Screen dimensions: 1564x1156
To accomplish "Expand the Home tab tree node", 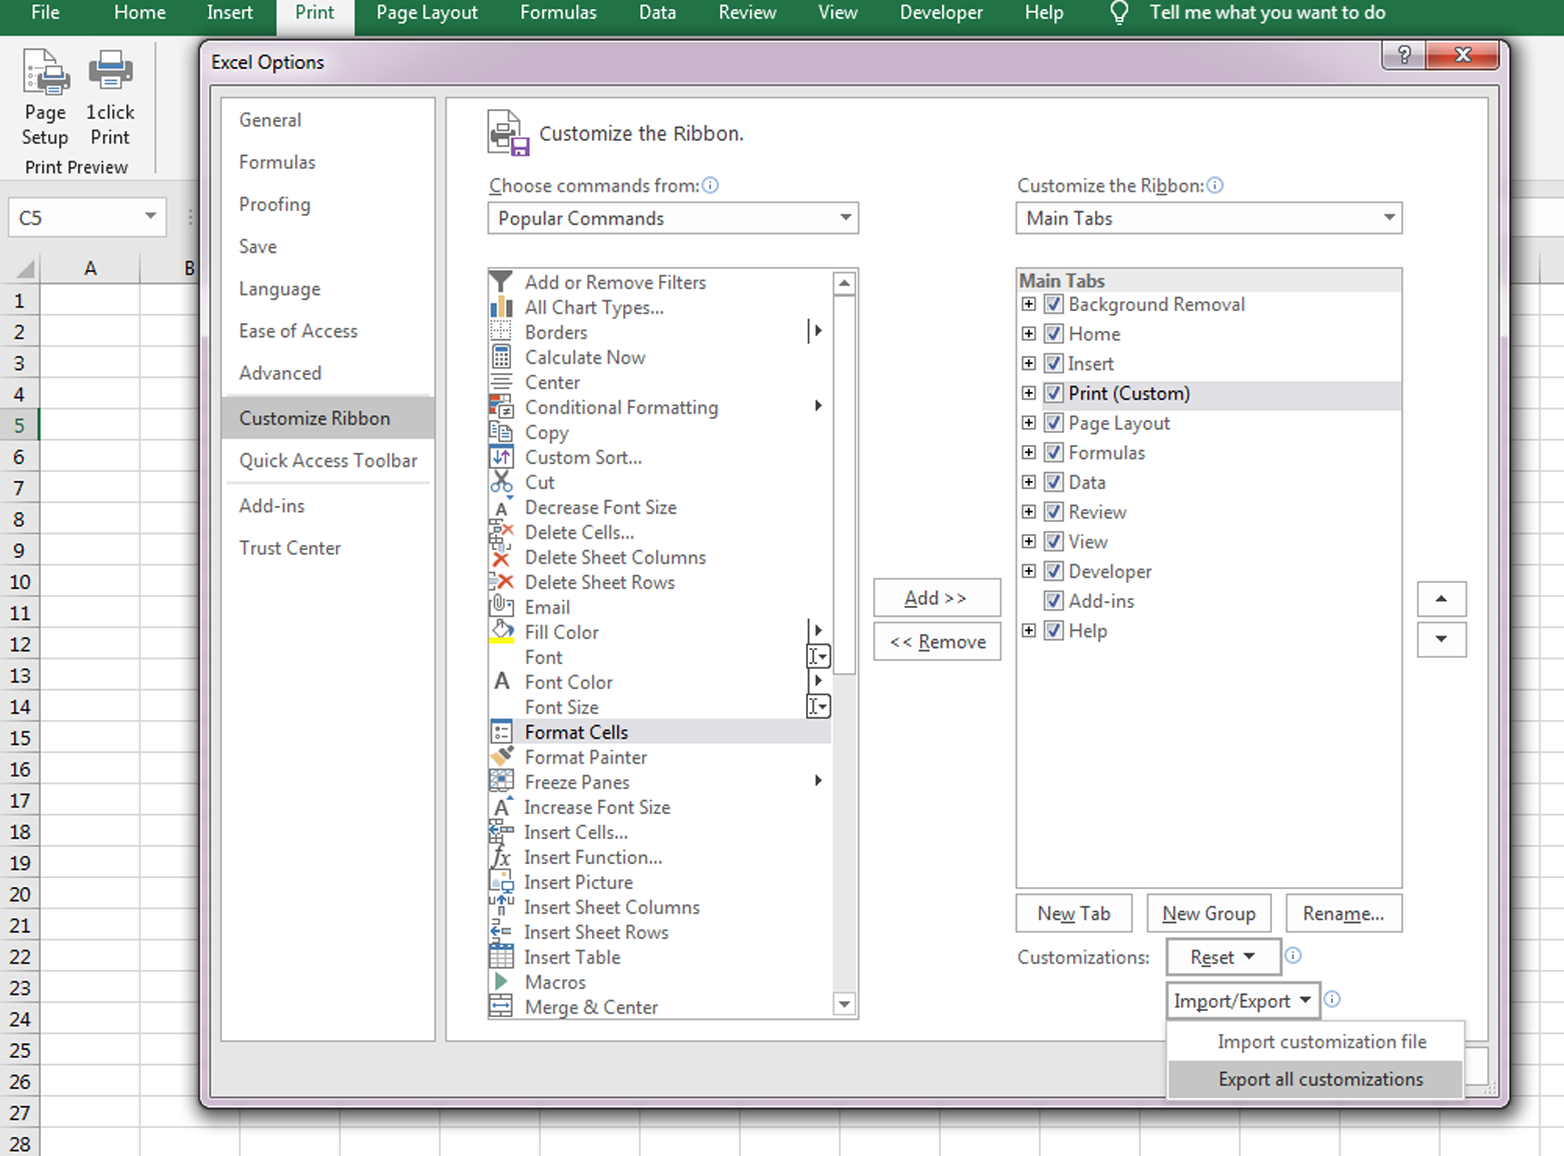I will pos(1029,333).
